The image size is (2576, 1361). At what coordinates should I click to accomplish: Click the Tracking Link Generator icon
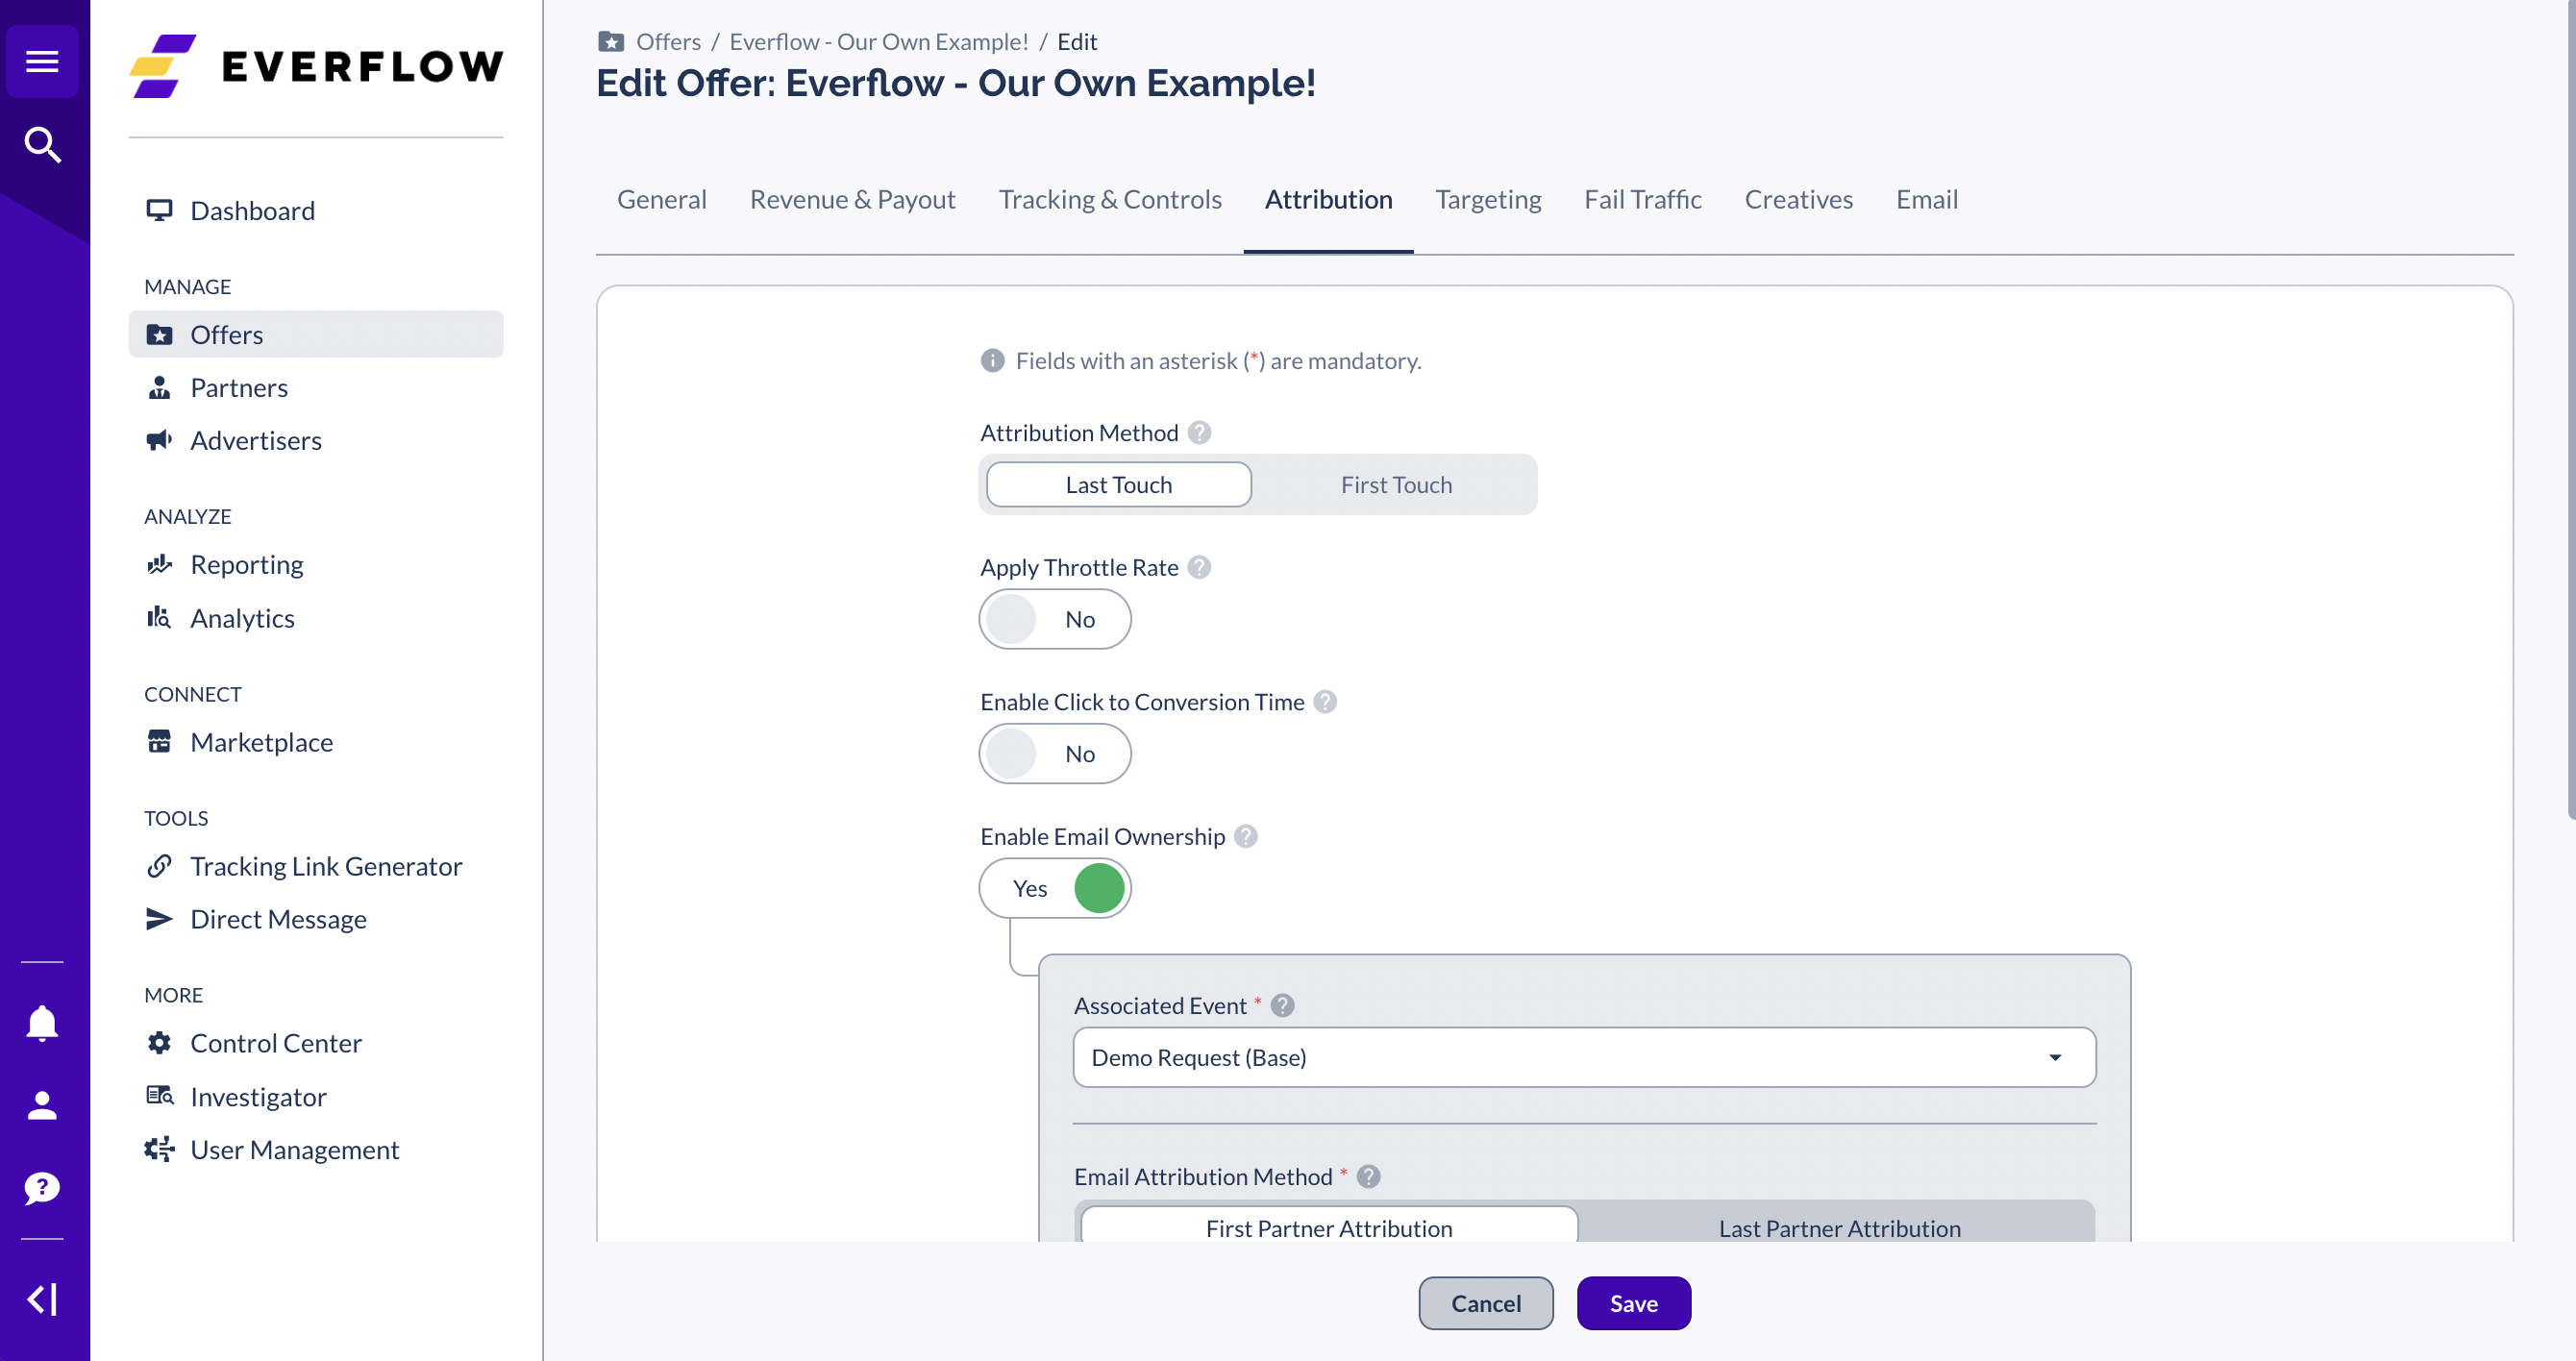161,865
